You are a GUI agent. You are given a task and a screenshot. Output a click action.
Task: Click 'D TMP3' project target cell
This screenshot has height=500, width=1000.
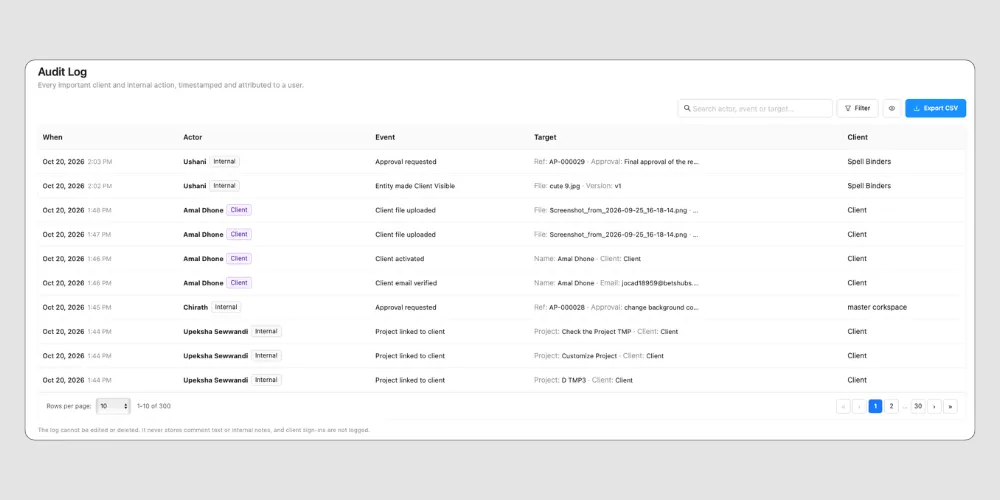coord(584,380)
